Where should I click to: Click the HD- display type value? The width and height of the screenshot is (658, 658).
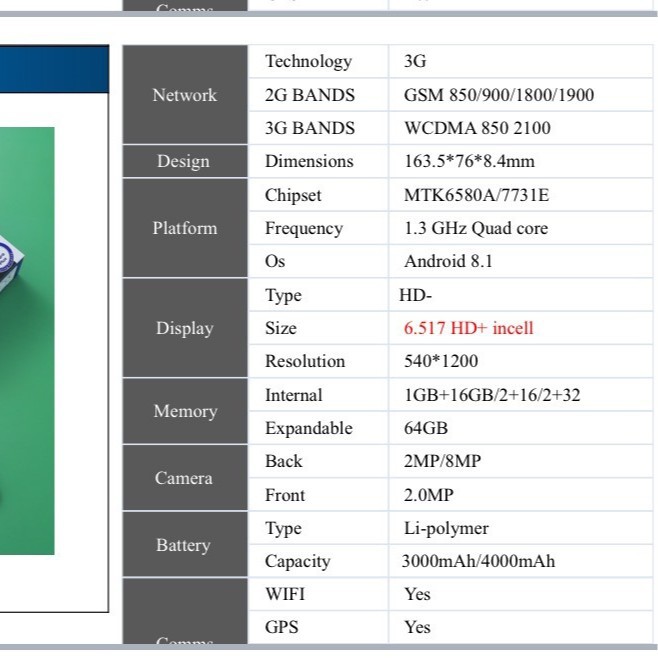415,295
